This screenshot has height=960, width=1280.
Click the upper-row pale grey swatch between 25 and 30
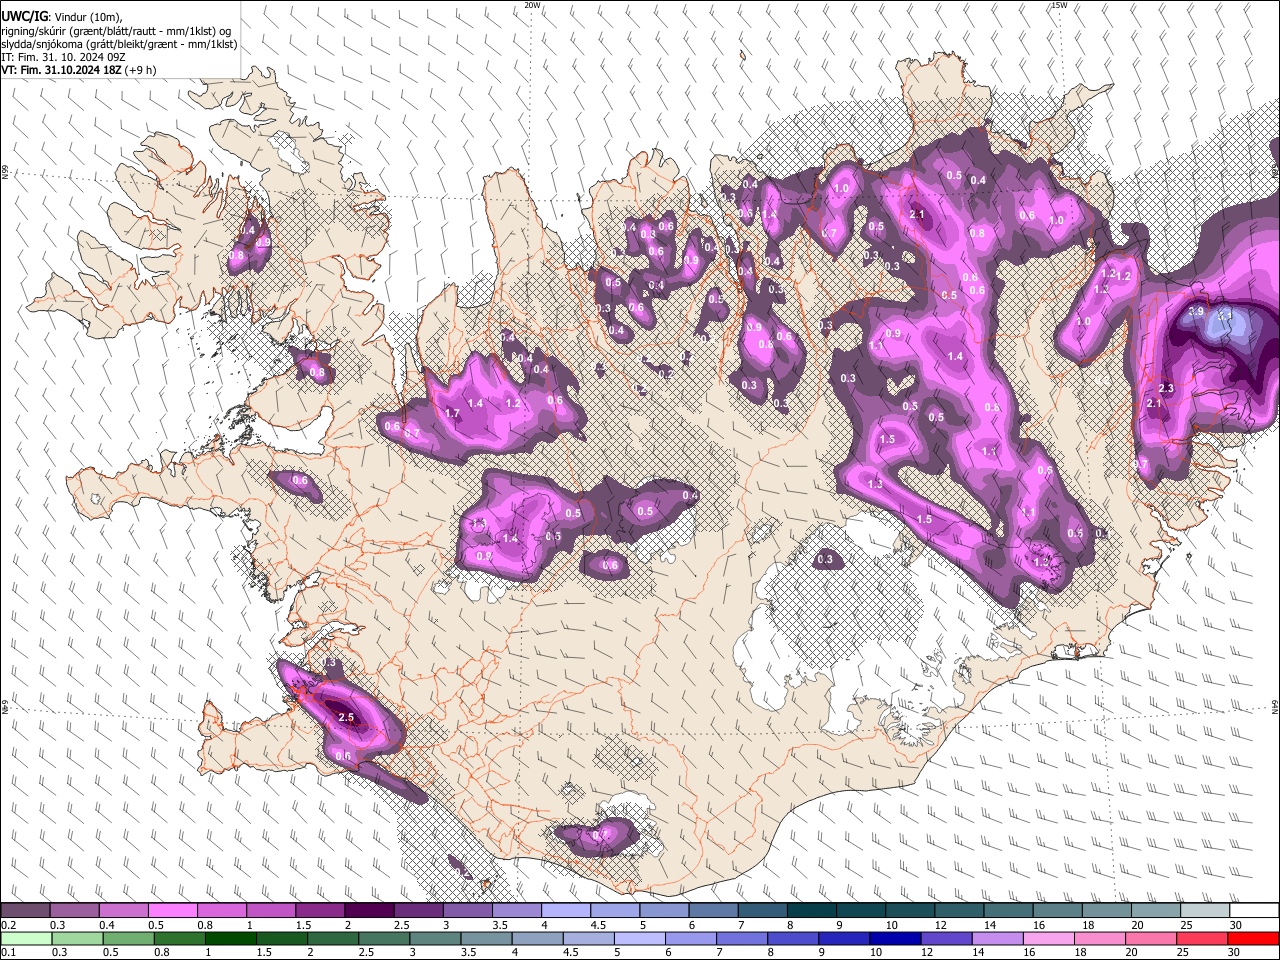tap(1204, 911)
